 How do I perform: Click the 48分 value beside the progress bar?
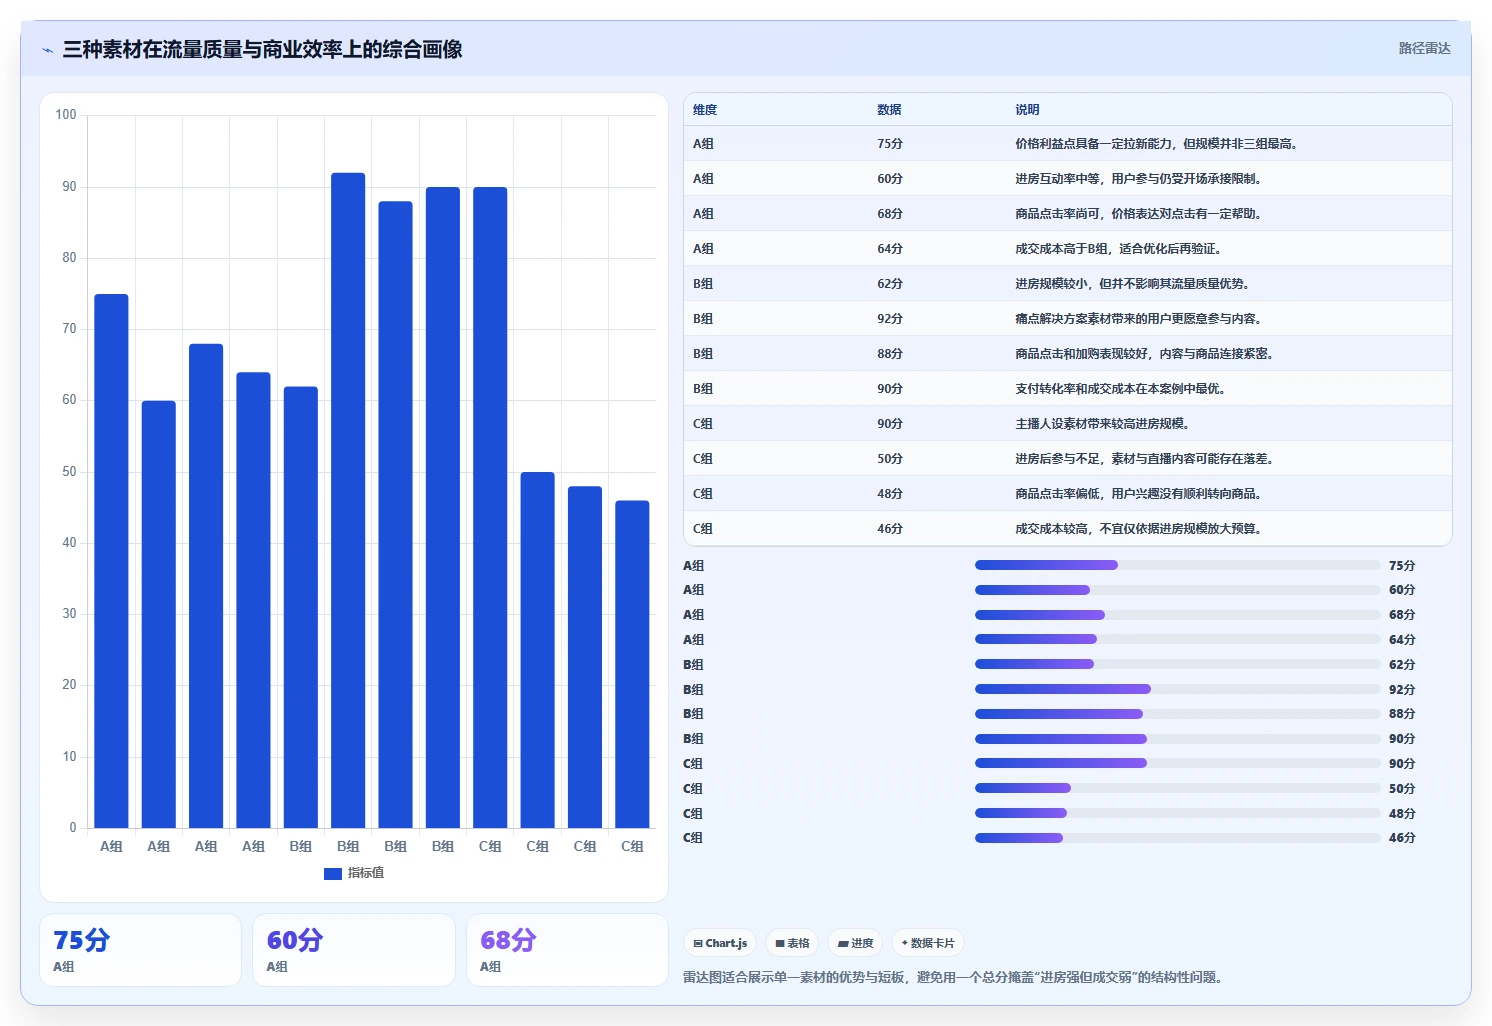[1402, 814]
